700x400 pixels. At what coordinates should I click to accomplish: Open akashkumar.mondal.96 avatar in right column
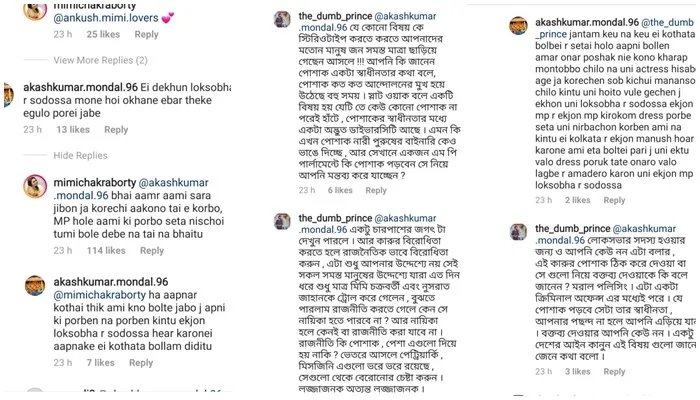[x=518, y=25]
